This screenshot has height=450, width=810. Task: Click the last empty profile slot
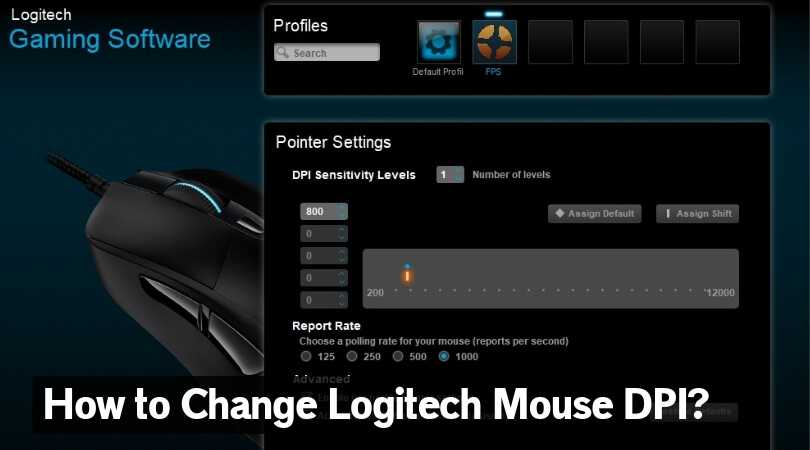coord(717,42)
